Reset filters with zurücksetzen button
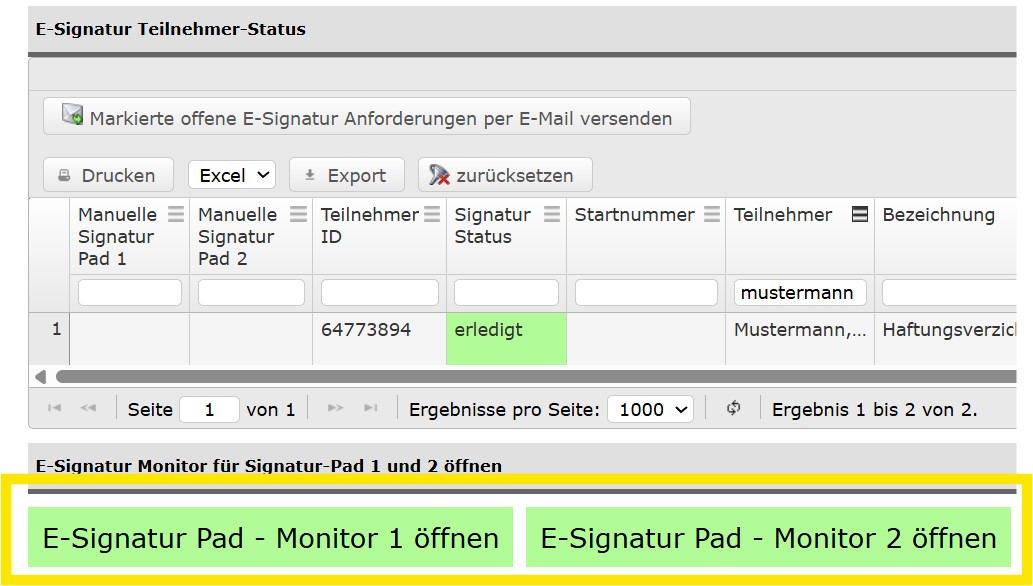The image size is (1033, 586). [x=504, y=175]
